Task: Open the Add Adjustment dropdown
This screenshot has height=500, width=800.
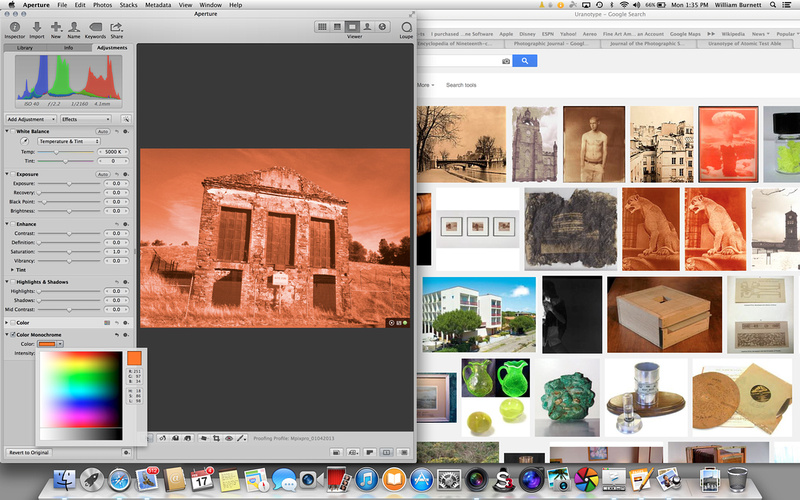Action: pyautogui.click(x=31, y=119)
